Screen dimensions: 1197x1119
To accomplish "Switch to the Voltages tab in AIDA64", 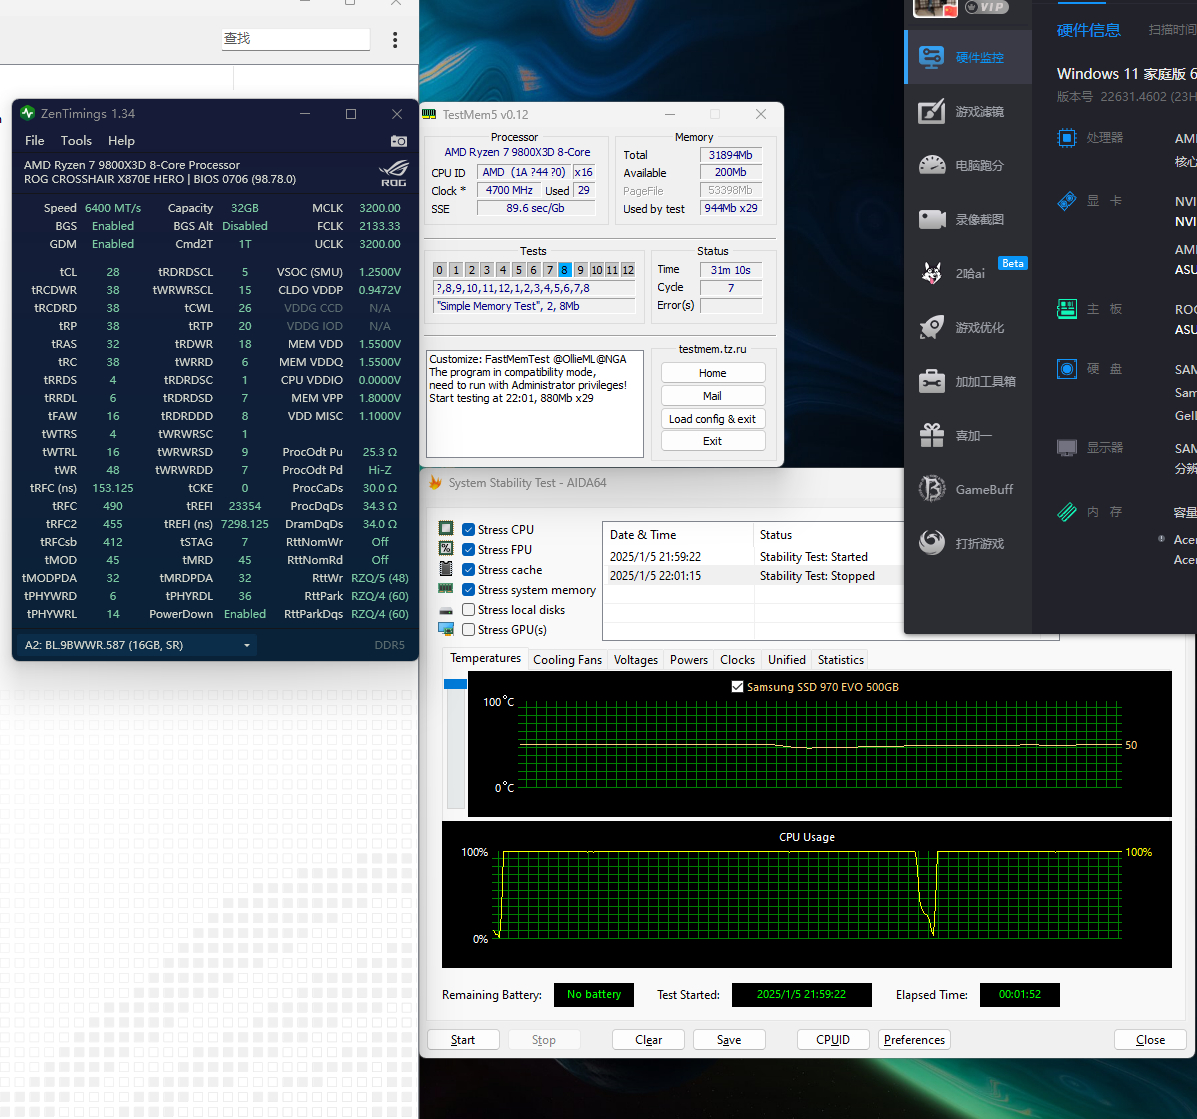I will click(636, 659).
